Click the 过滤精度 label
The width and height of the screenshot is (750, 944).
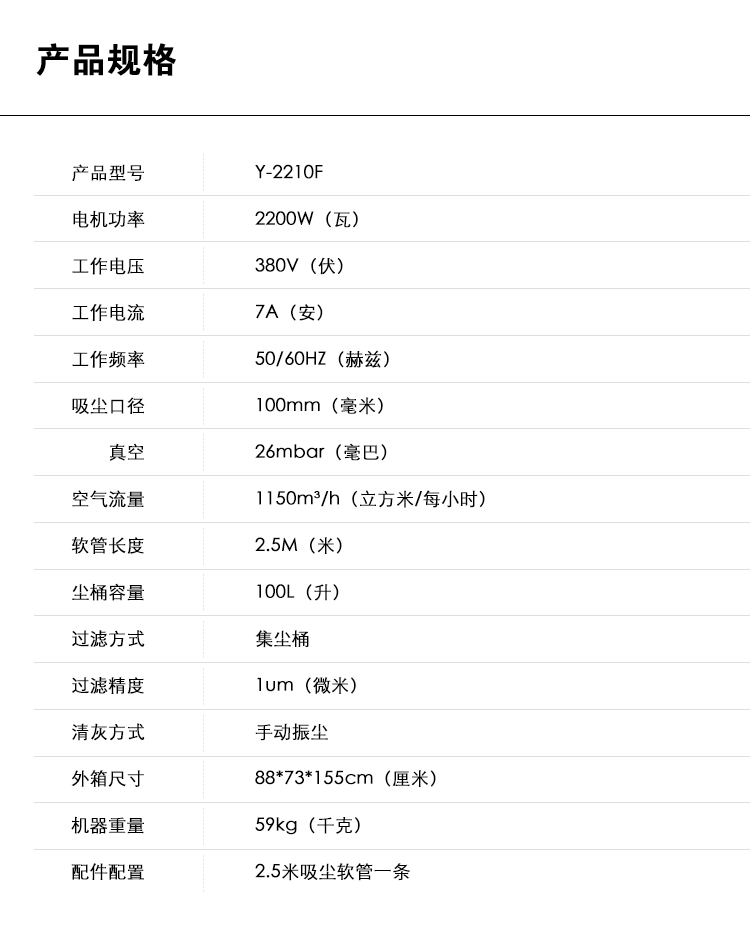[x=108, y=686]
